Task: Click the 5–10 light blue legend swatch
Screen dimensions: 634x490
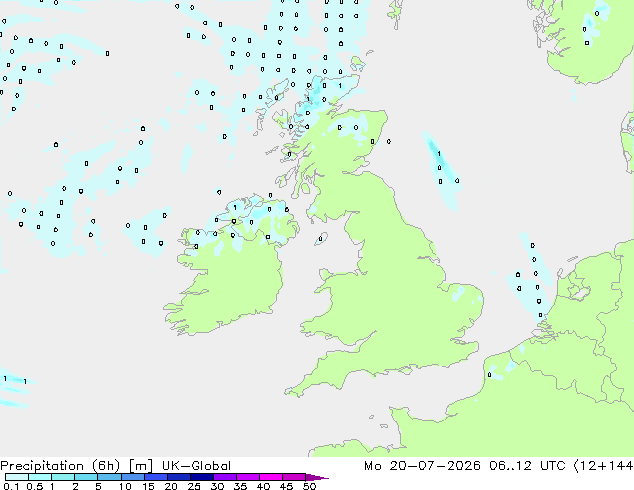Action: coord(109,477)
